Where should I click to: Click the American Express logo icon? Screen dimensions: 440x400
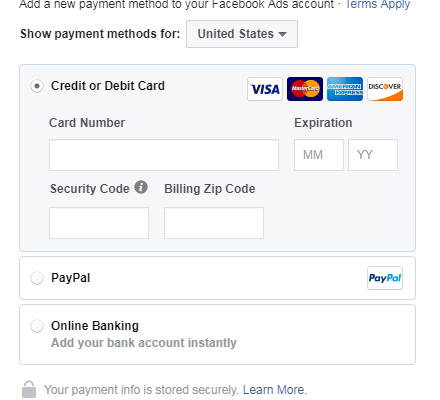[x=345, y=89]
